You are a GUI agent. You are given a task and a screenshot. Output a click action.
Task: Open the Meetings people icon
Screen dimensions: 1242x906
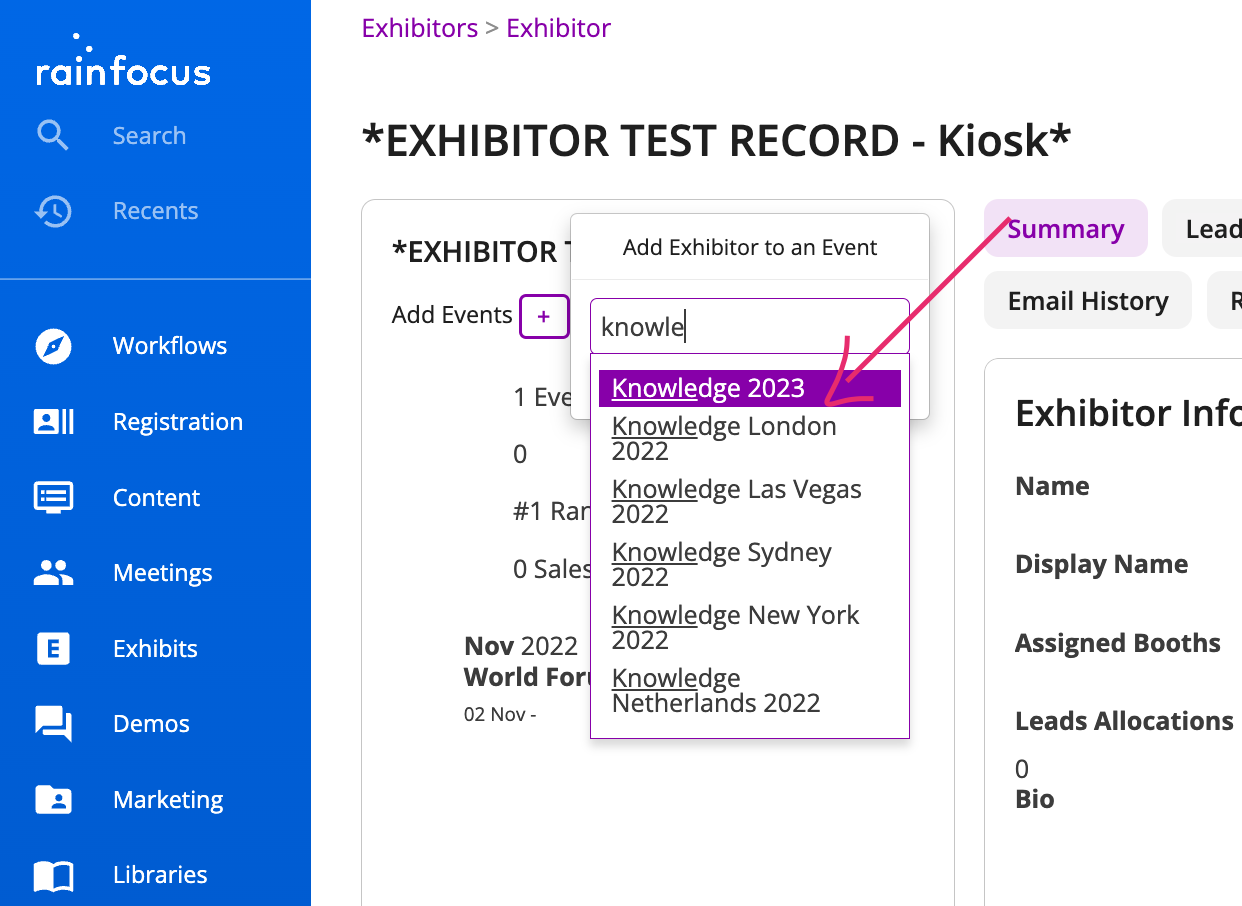tap(53, 573)
